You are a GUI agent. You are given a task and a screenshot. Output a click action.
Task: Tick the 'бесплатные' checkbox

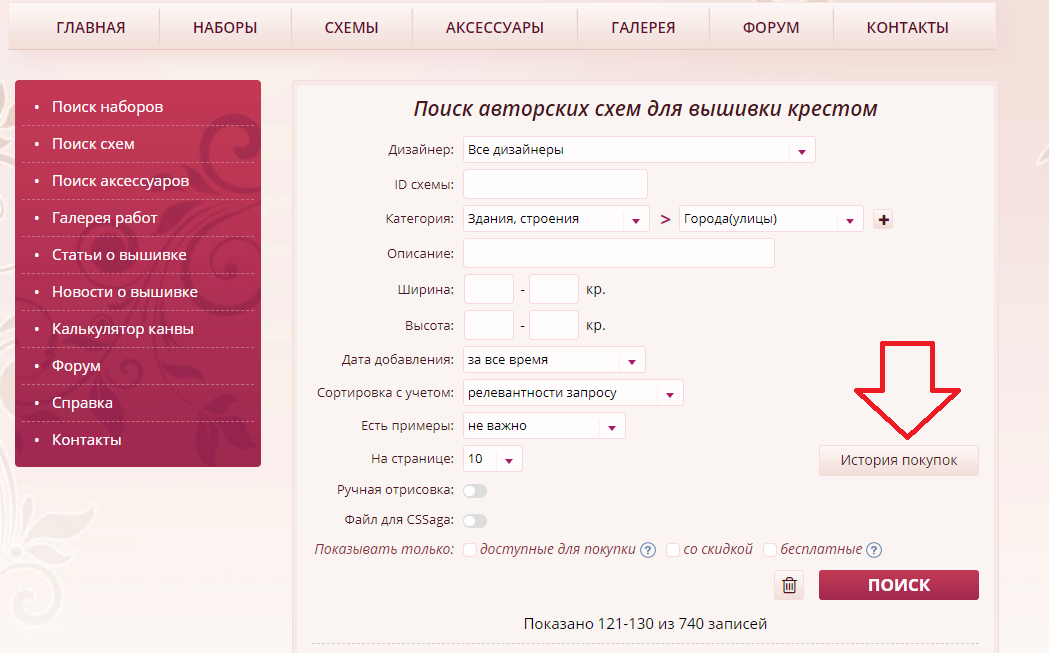(770, 550)
